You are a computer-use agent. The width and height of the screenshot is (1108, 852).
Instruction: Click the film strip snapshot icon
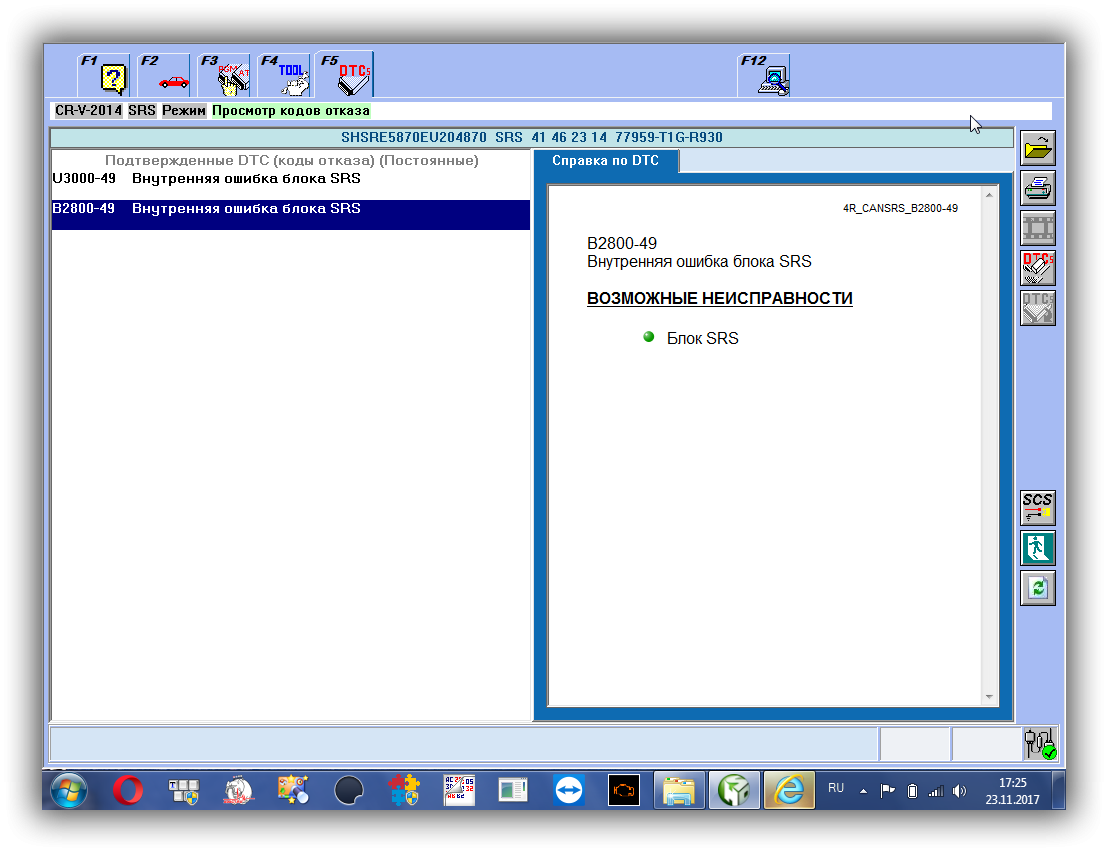pos(1037,228)
